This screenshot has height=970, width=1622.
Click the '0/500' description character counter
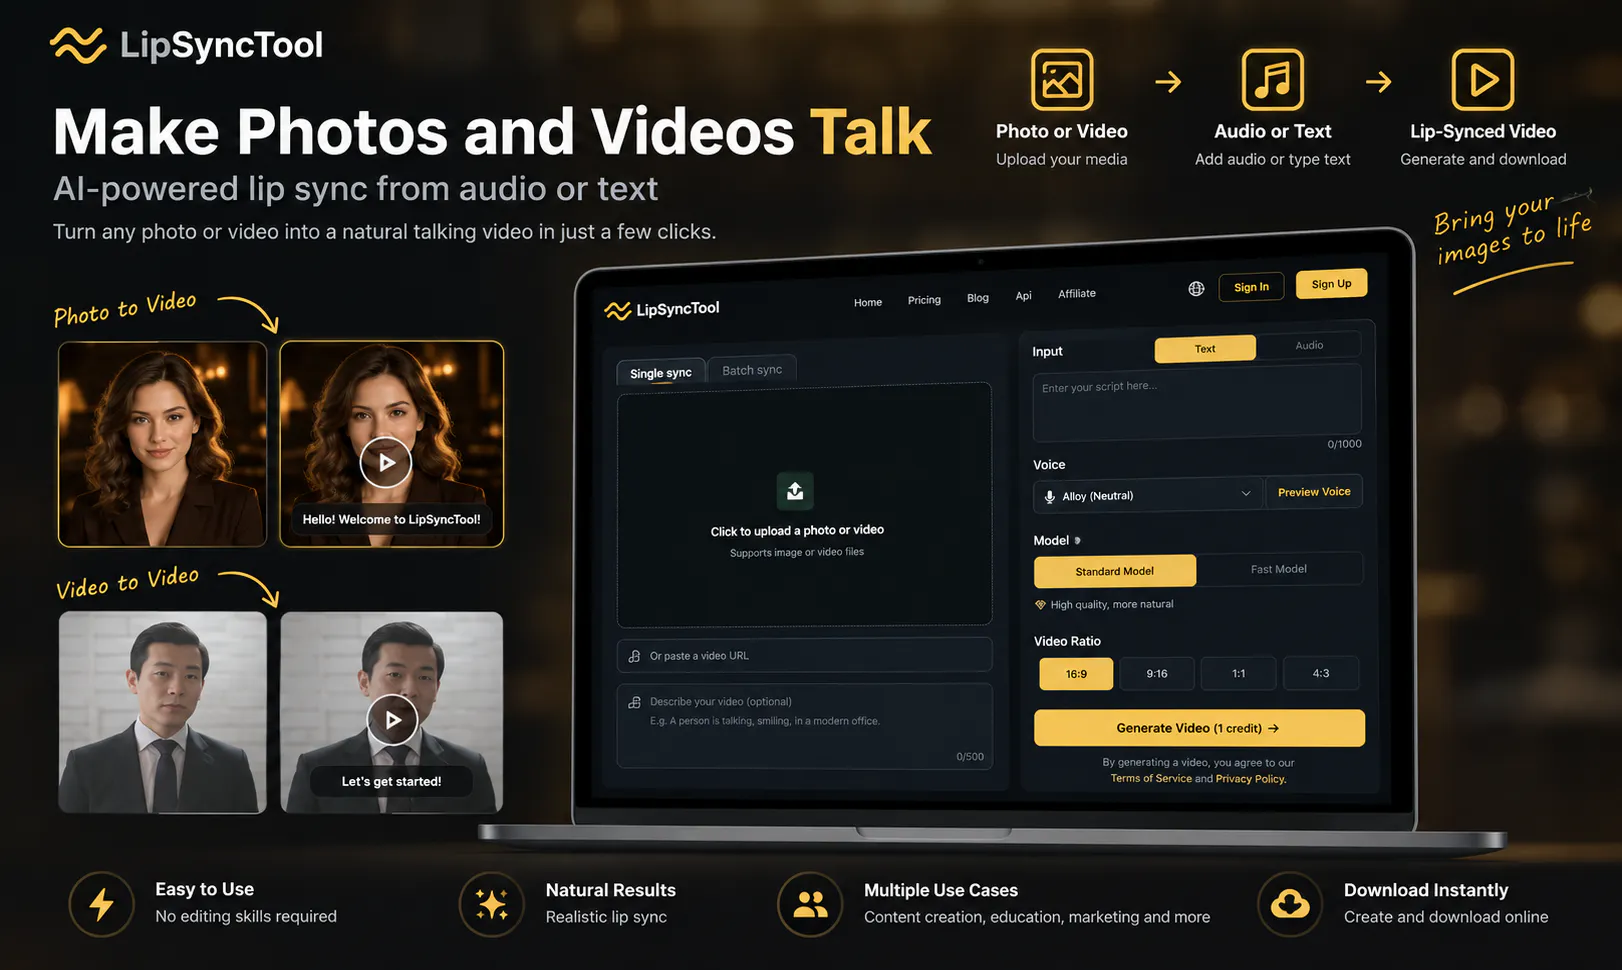[x=970, y=757]
